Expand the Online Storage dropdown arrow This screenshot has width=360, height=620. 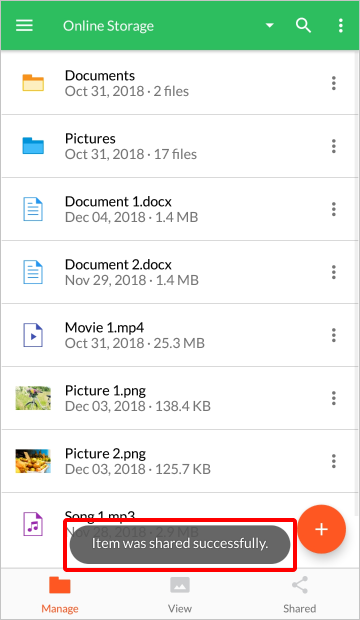click(269, 26)
